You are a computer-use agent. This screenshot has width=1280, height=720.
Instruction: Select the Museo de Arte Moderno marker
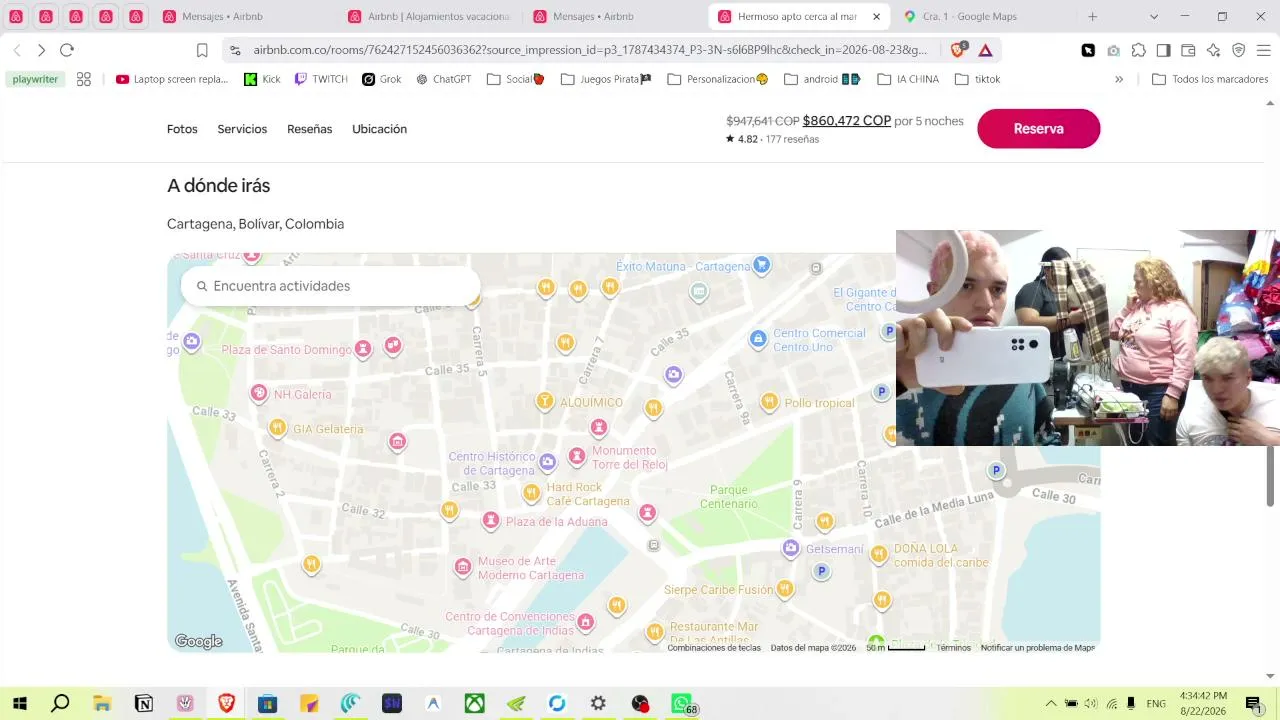[x=462, y=567]
